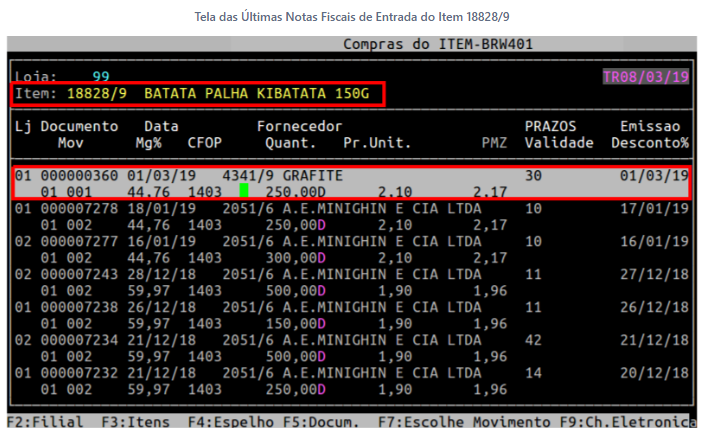Click the green cursor block in highlighted row
Image resolution: width=701 pixels, height=433 pixels.
pos(244,191)
